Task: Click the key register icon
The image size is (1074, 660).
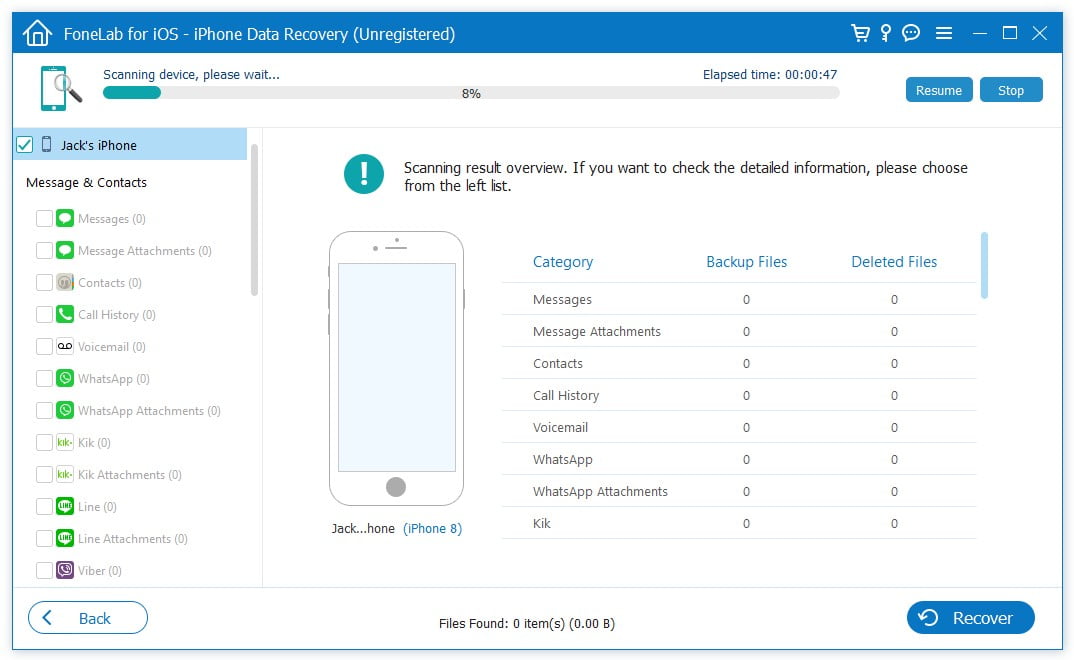Action: [886, 33]
